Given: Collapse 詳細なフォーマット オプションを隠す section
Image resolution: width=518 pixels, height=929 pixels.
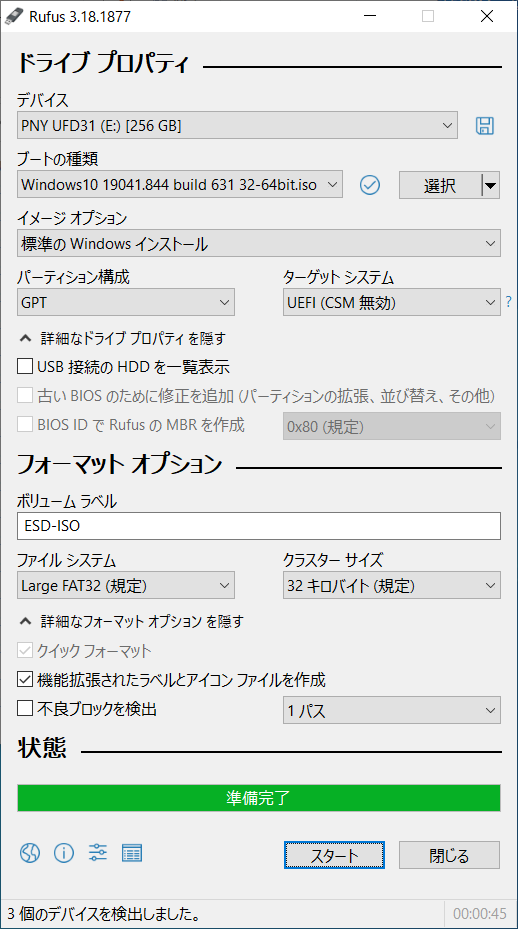Looking at the screenshot, I should point(132,622).
